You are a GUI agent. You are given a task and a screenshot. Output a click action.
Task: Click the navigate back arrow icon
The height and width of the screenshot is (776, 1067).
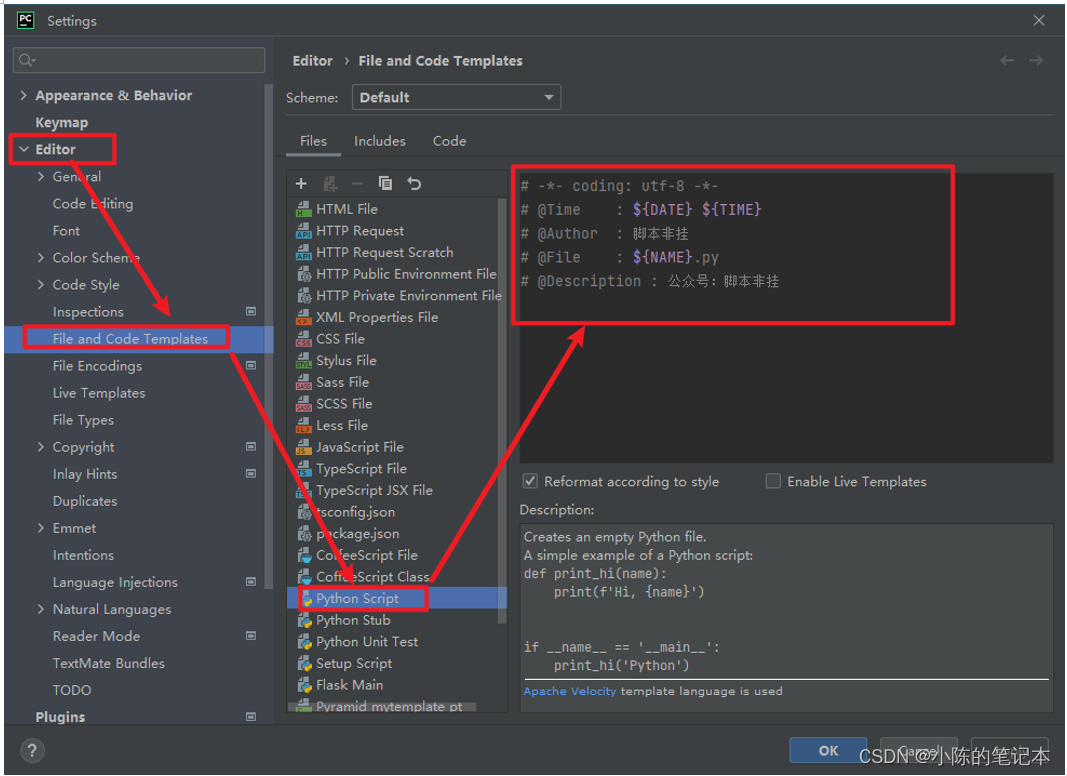1007,61
